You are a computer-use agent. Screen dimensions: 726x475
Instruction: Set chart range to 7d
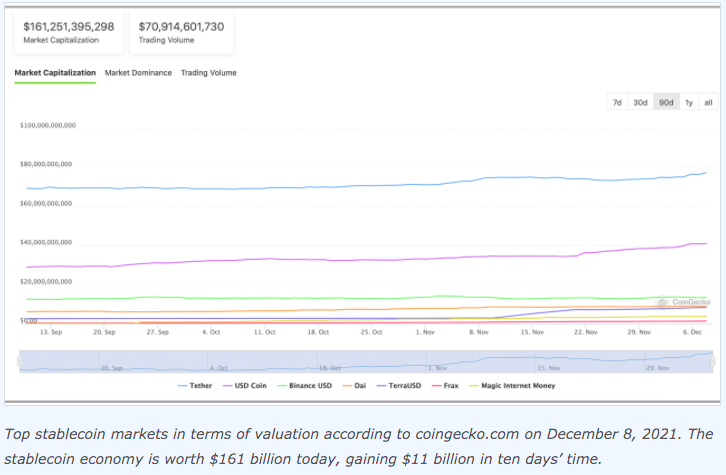click(x=617, y=102)
